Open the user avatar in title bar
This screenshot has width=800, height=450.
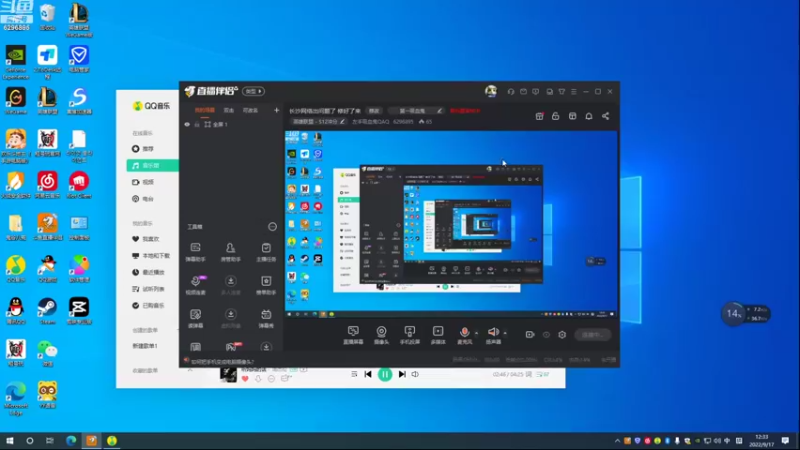[x=491, y=91]
